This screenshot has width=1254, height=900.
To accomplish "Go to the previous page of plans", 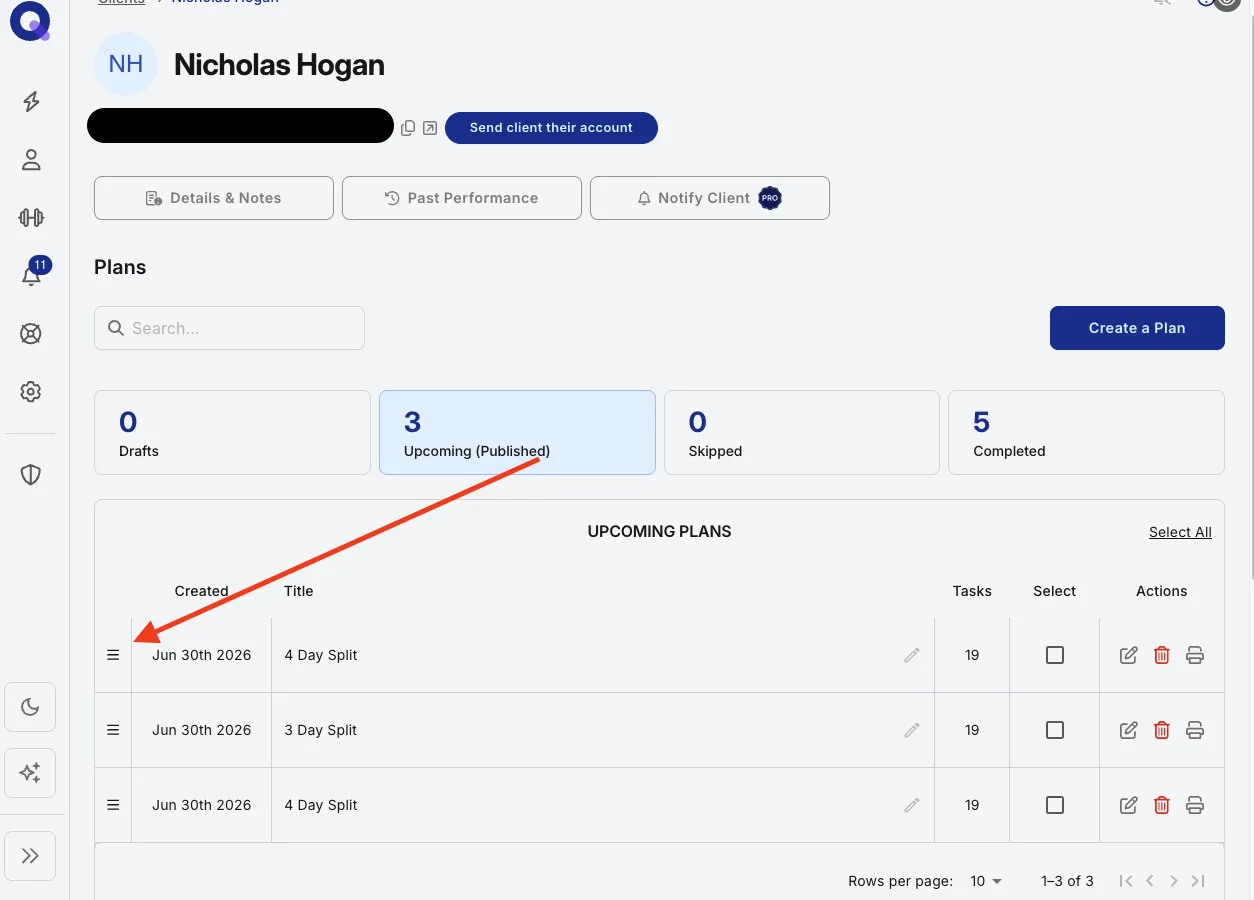I will pos(1150,881).
